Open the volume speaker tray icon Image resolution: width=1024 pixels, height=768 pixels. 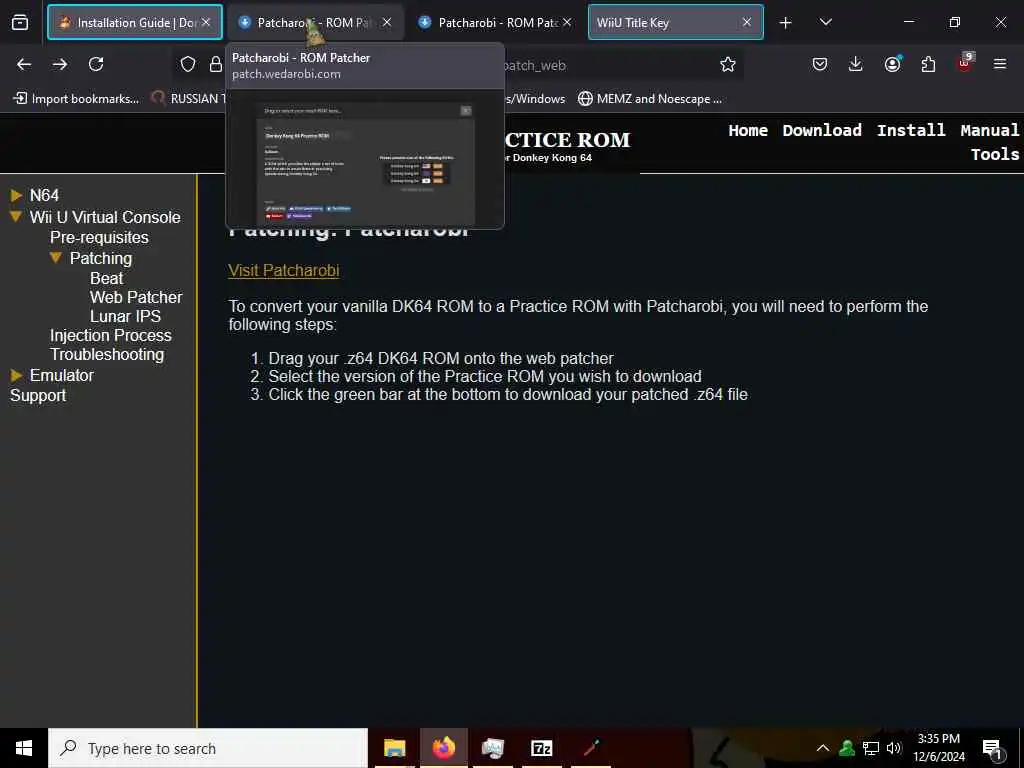point(893,748)
